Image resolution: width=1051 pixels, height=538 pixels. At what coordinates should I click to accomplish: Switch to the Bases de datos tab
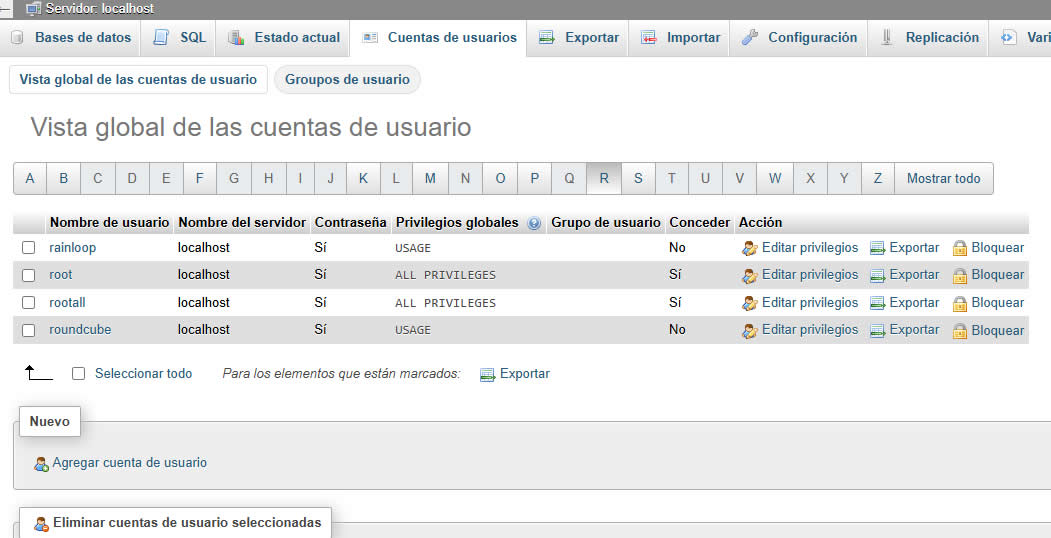[72, 38]
